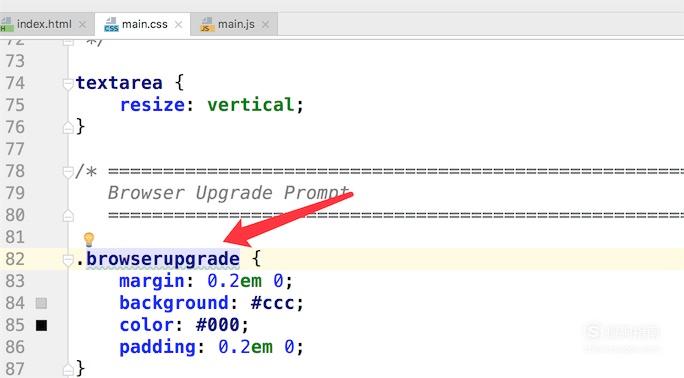Click the CSS file icon on main.css tab

[111, 25]
